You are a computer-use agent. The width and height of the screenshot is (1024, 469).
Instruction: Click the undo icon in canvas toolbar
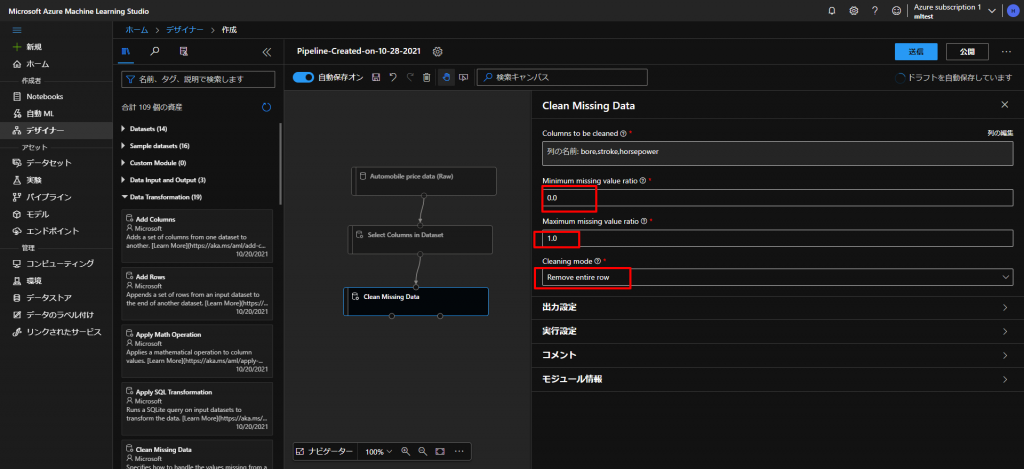[393, 77]
